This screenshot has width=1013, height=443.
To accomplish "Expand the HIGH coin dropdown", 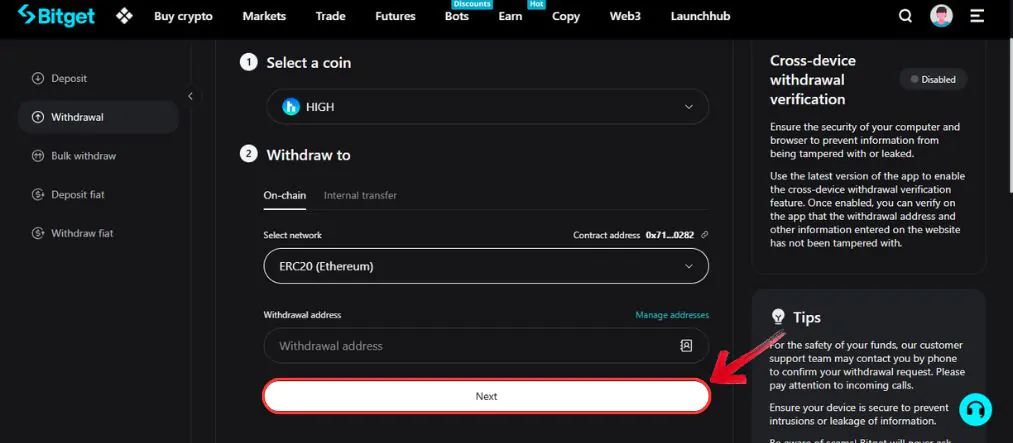I will coord(487,107).
